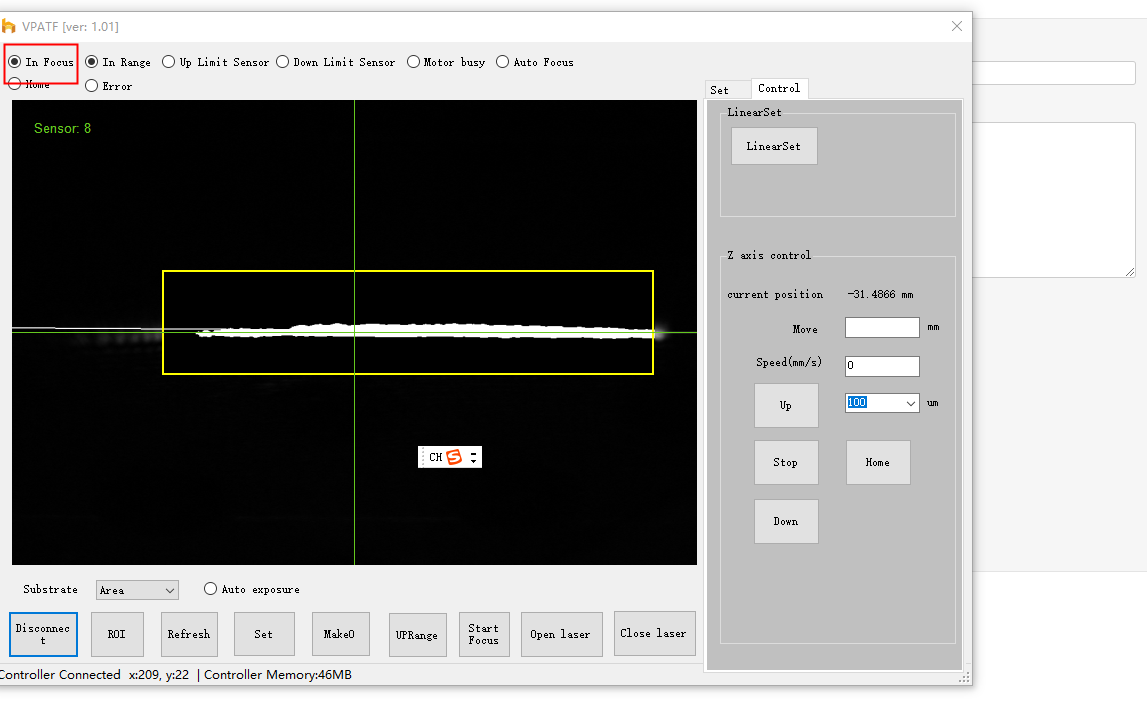Click the Set button in the bottom row

pyautogui.click(x=264, y=634)
